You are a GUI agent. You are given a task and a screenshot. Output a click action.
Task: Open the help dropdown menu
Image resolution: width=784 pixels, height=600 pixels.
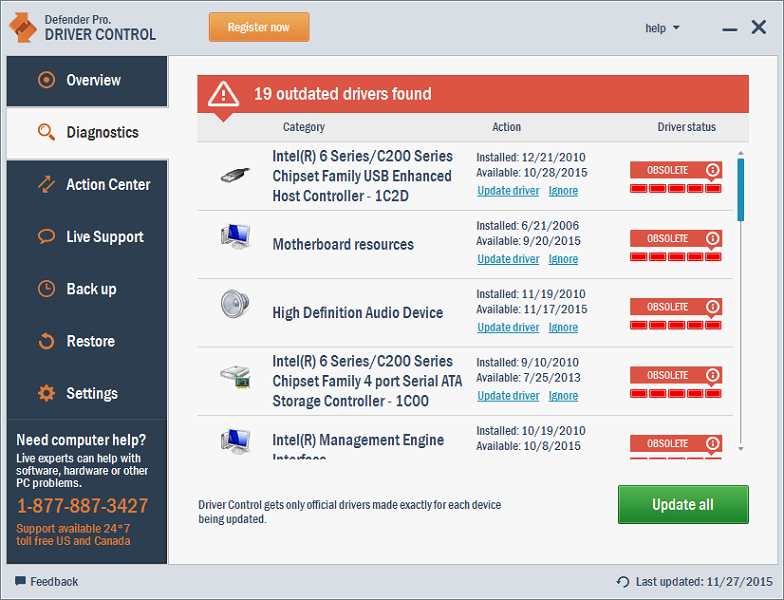pyautogui.click(x=662, y=28)
